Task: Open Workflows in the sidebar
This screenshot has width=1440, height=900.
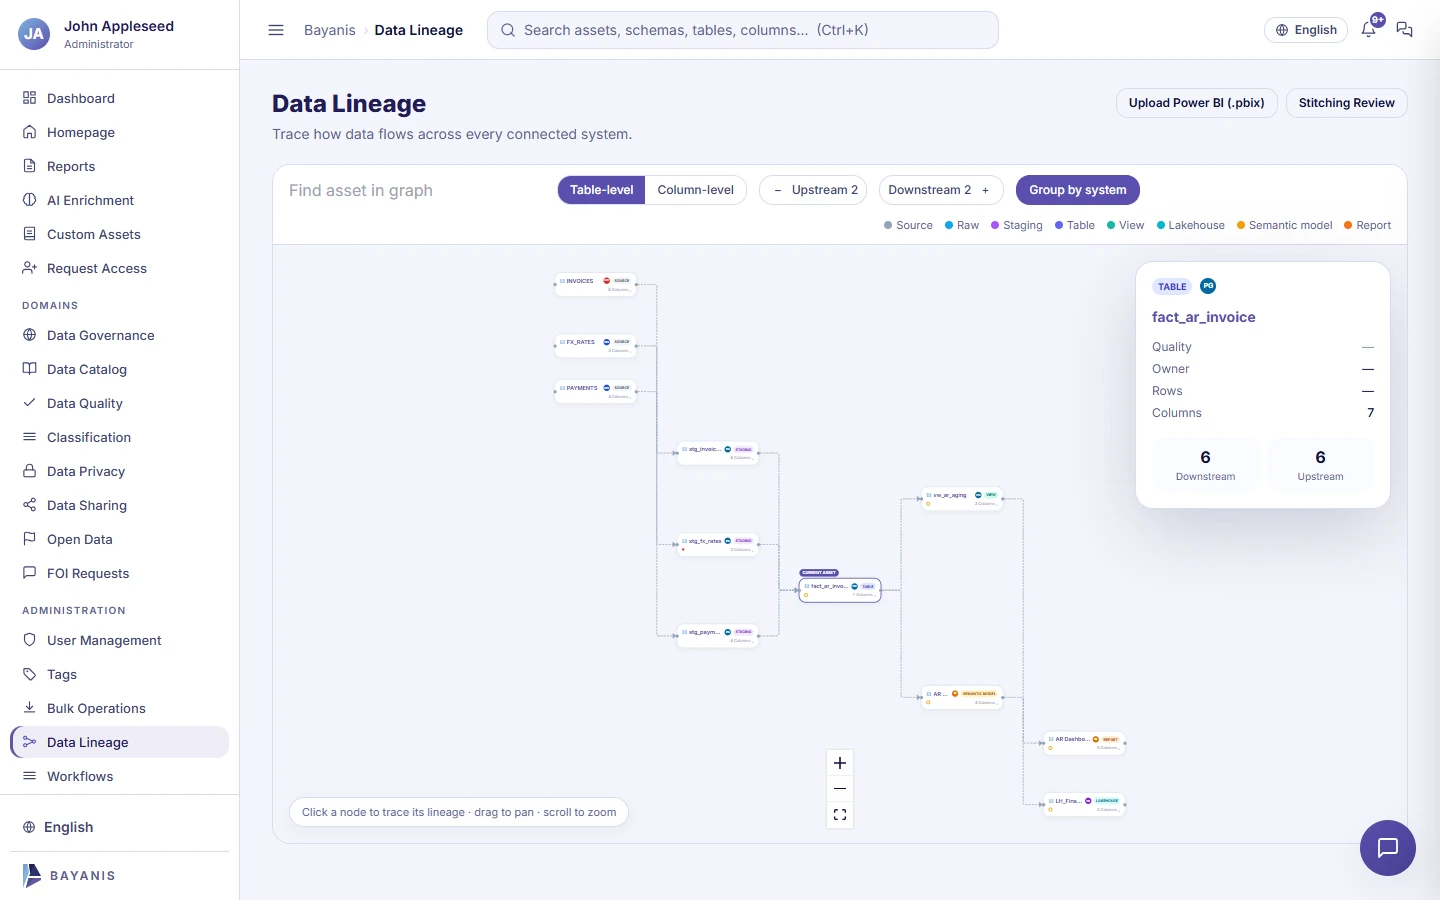Action: pyautogui.click(x=119, y=776)
